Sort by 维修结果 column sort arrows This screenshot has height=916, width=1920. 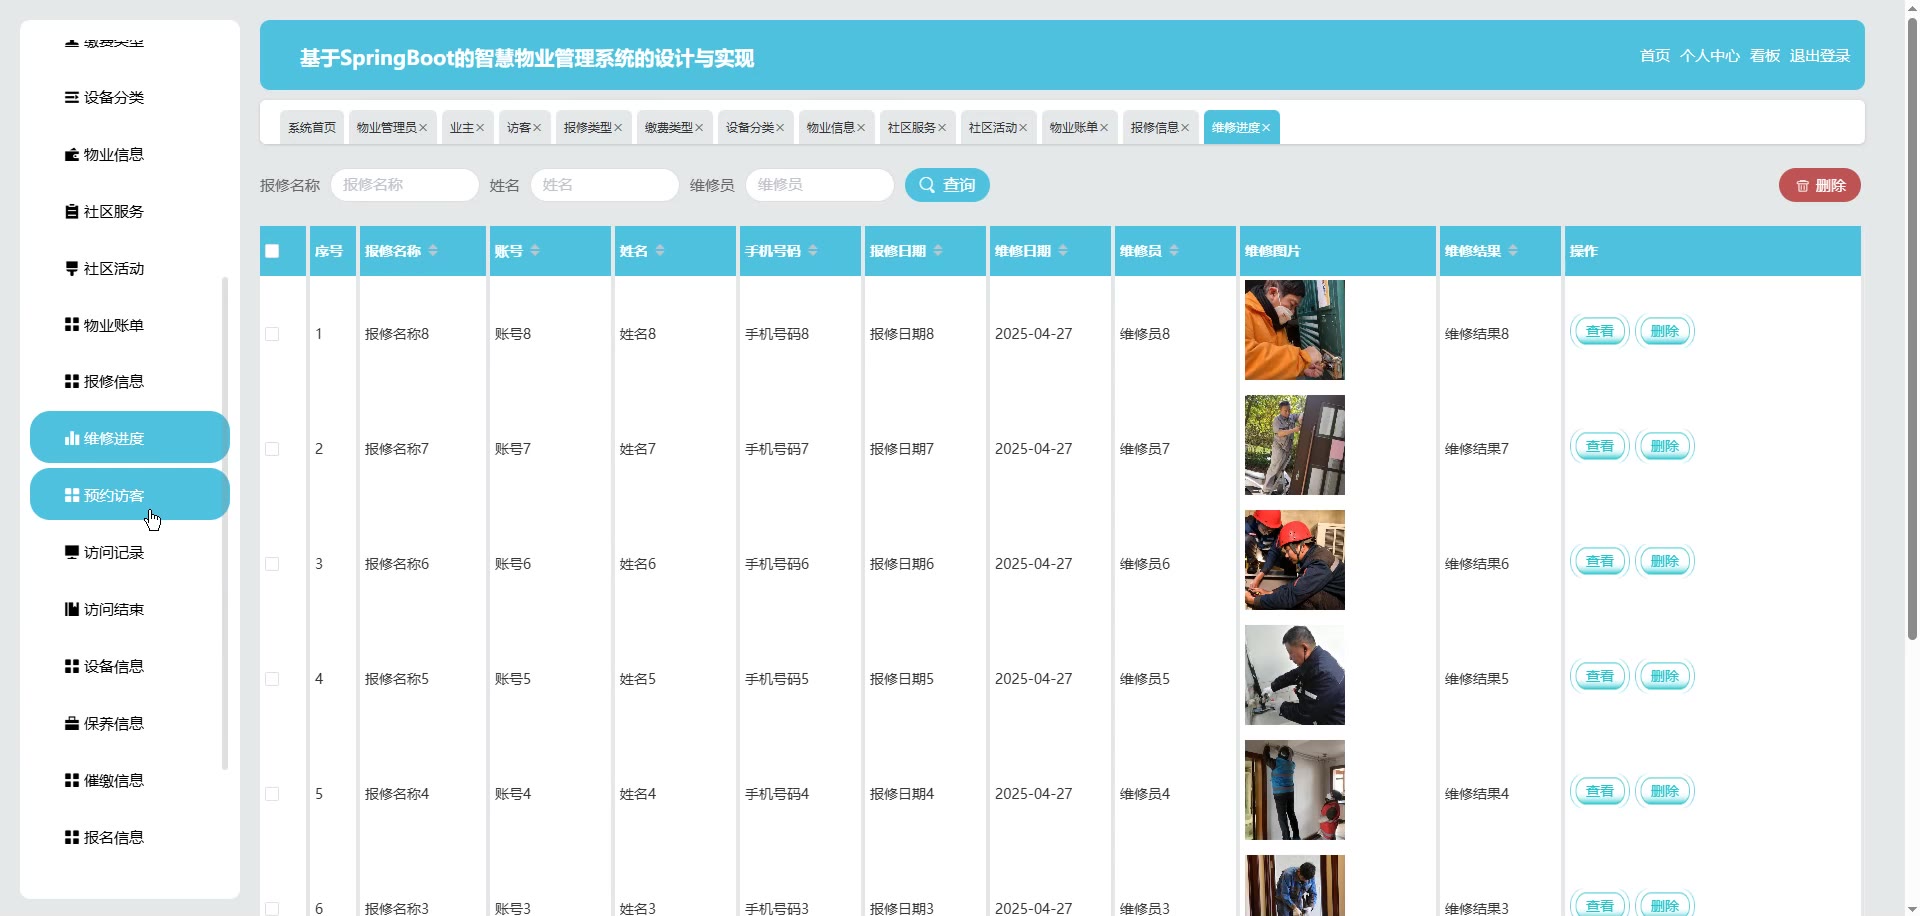[1513, 251]
